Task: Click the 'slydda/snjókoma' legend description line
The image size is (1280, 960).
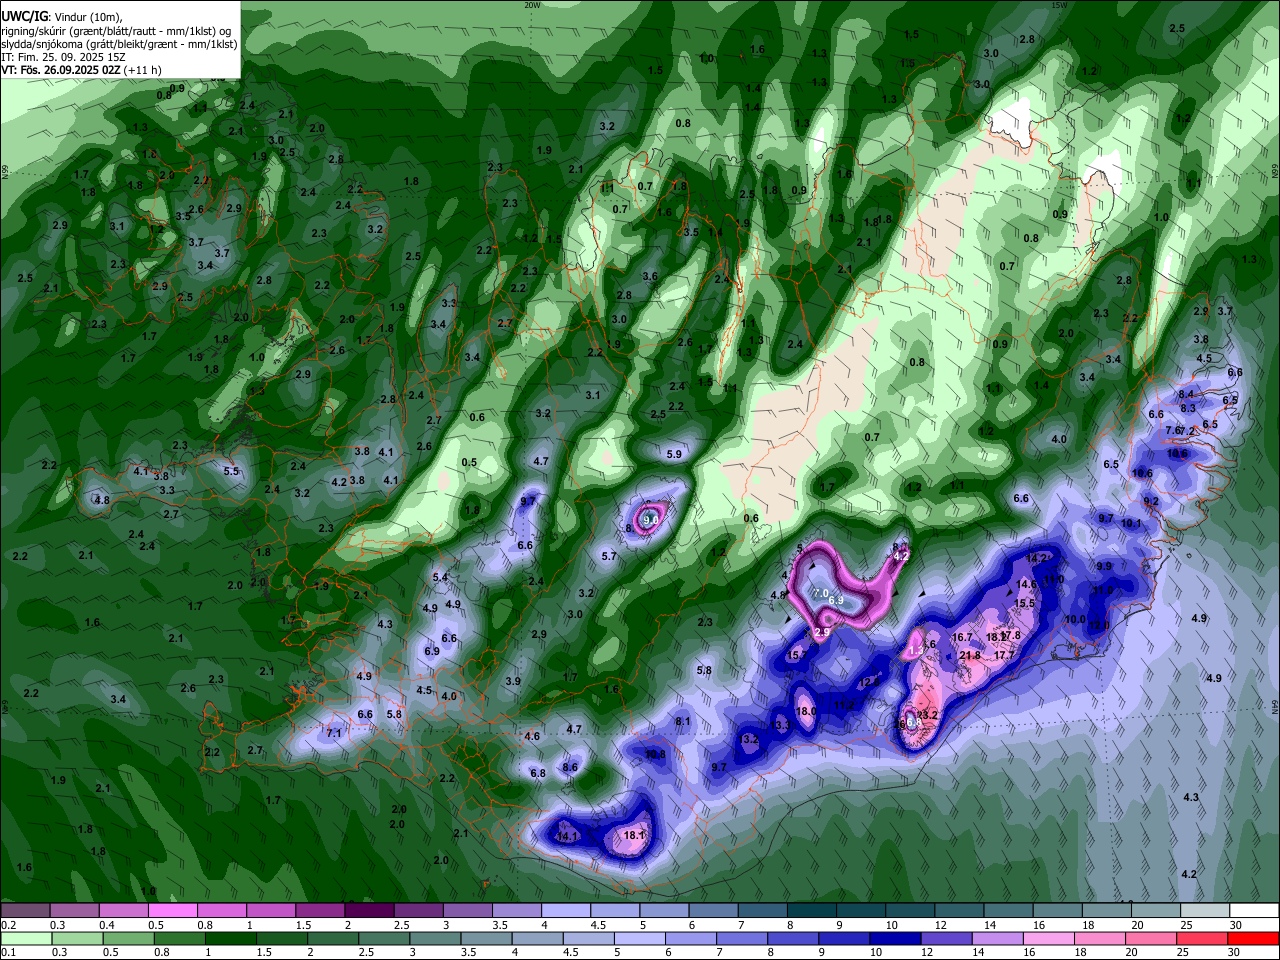Action: [119, 44]
